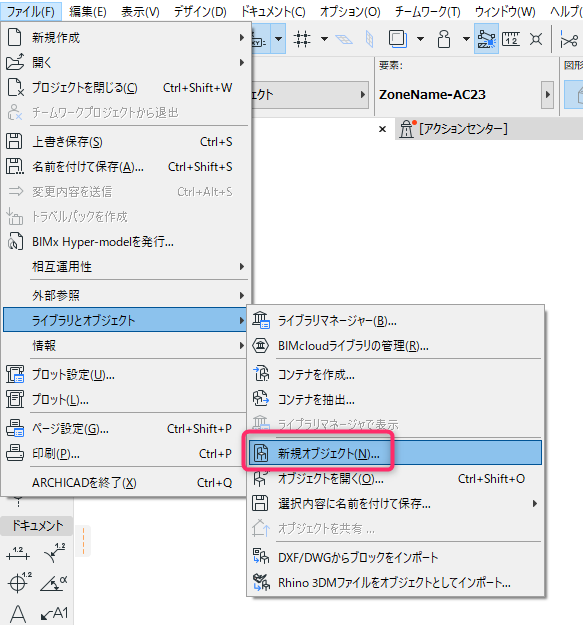Click the plotter settings icon beside プロット設定
Image resolution: width=583 pixels, height=625 pixels.
point(15,374)
